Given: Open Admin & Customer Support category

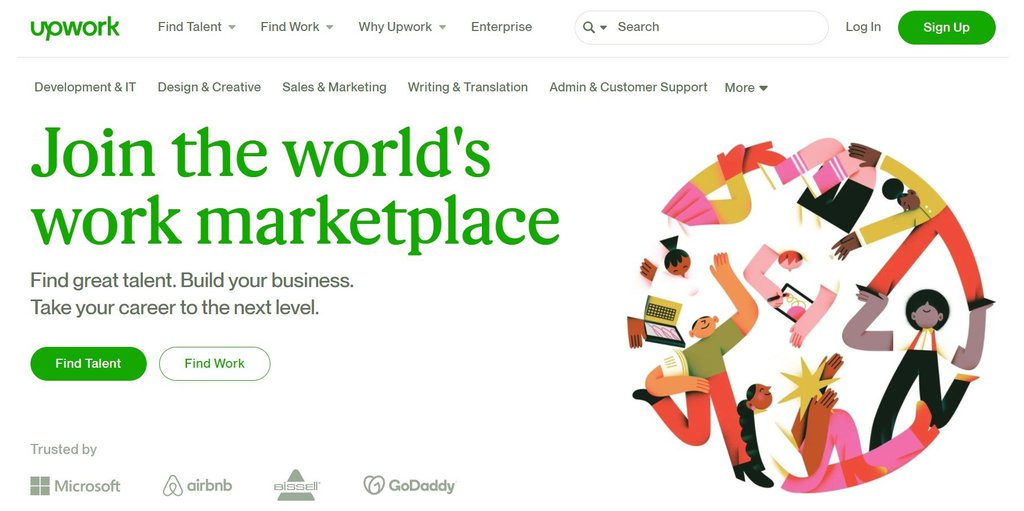Looking at the screenshot, I should (628, 87).
